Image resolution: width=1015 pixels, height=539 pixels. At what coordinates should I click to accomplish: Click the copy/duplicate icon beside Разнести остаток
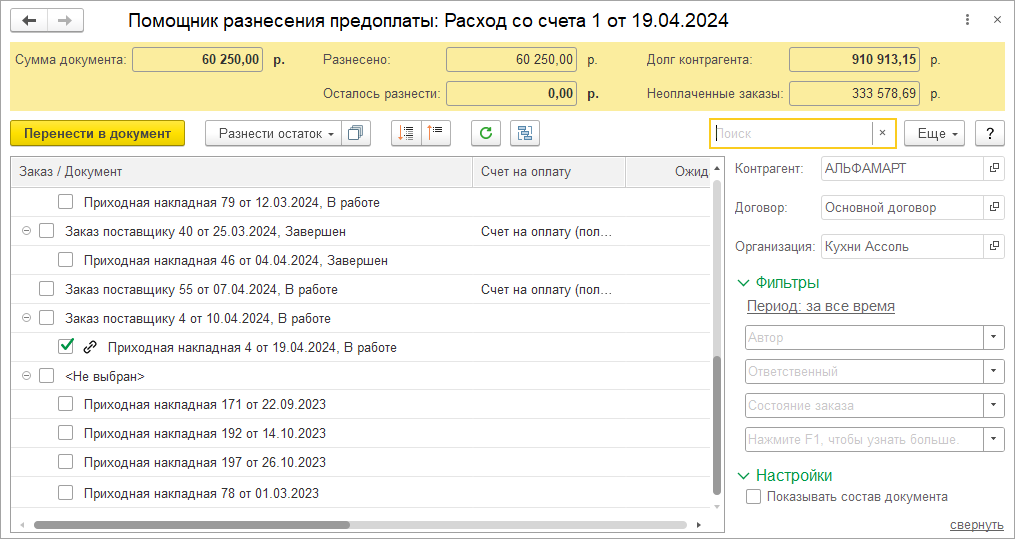[x=355, y=133]
